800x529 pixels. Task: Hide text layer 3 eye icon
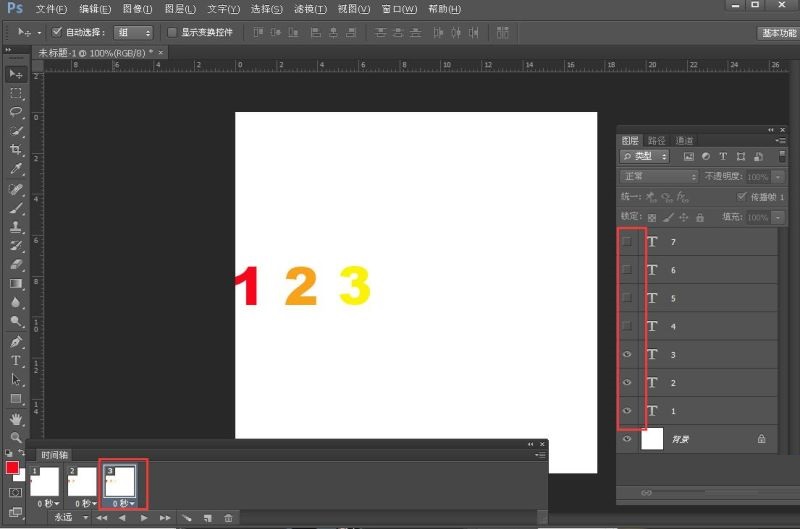(627, 354)
